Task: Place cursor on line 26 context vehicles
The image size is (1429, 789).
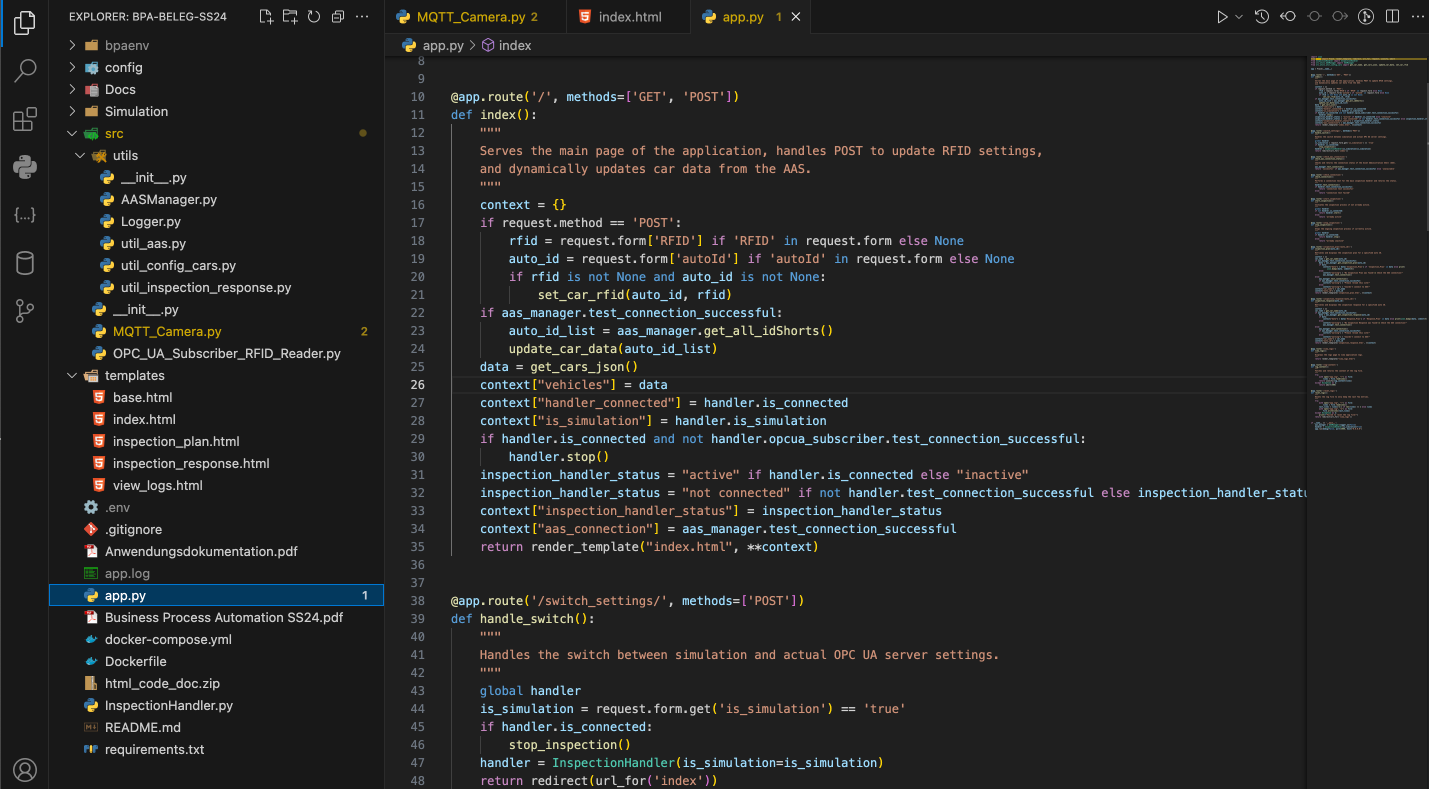Action: 573,385
